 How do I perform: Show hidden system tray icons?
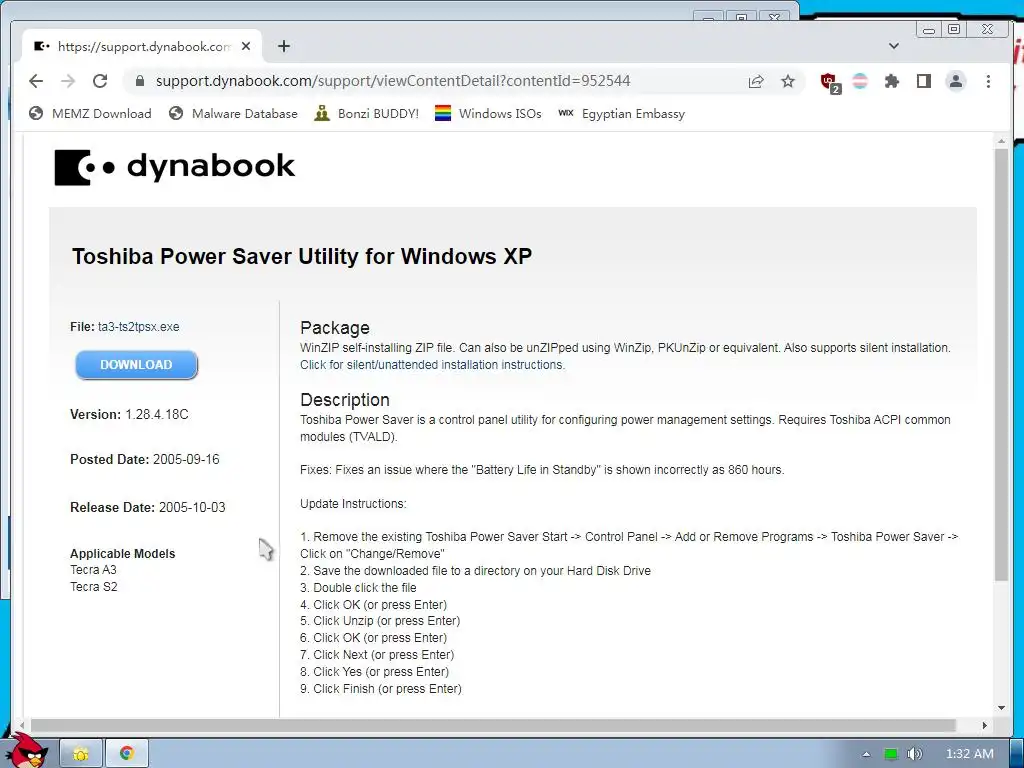click(x=867, y=754)
